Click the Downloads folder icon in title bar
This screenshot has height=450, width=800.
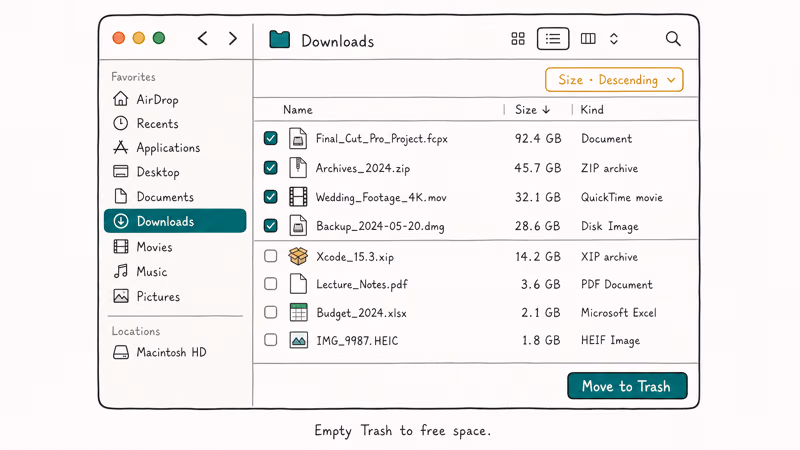click(280, 39)
